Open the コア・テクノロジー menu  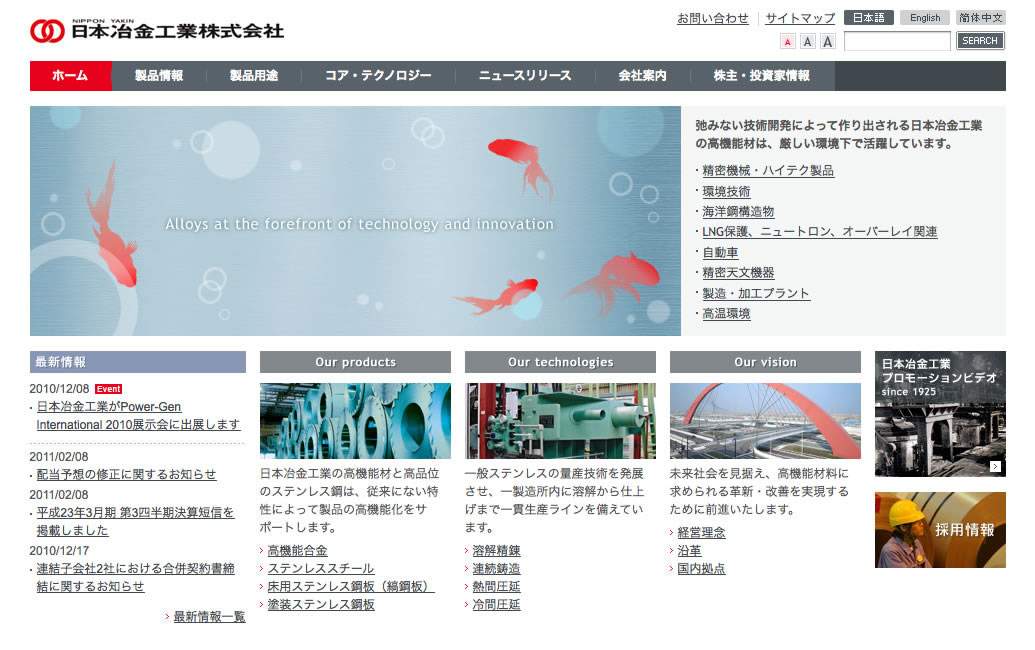[x=378, y=76]
